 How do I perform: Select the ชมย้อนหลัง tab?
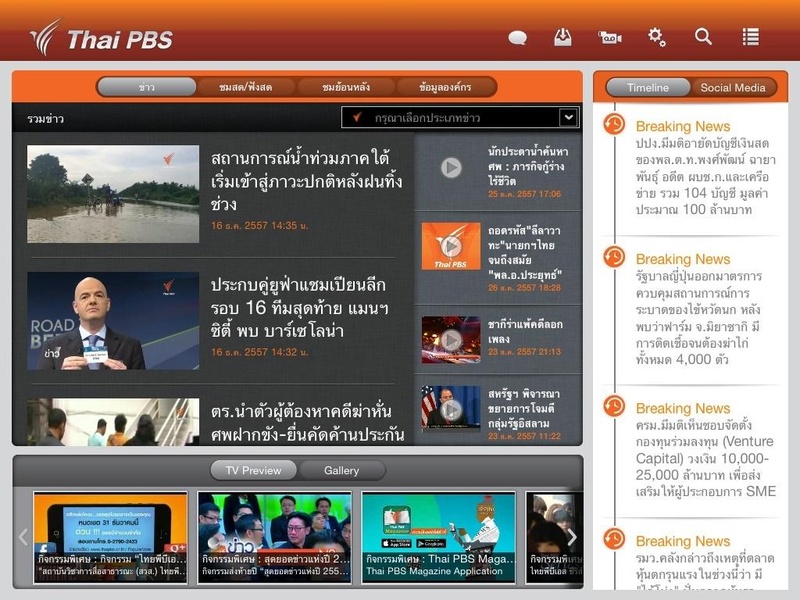(346, 87)
